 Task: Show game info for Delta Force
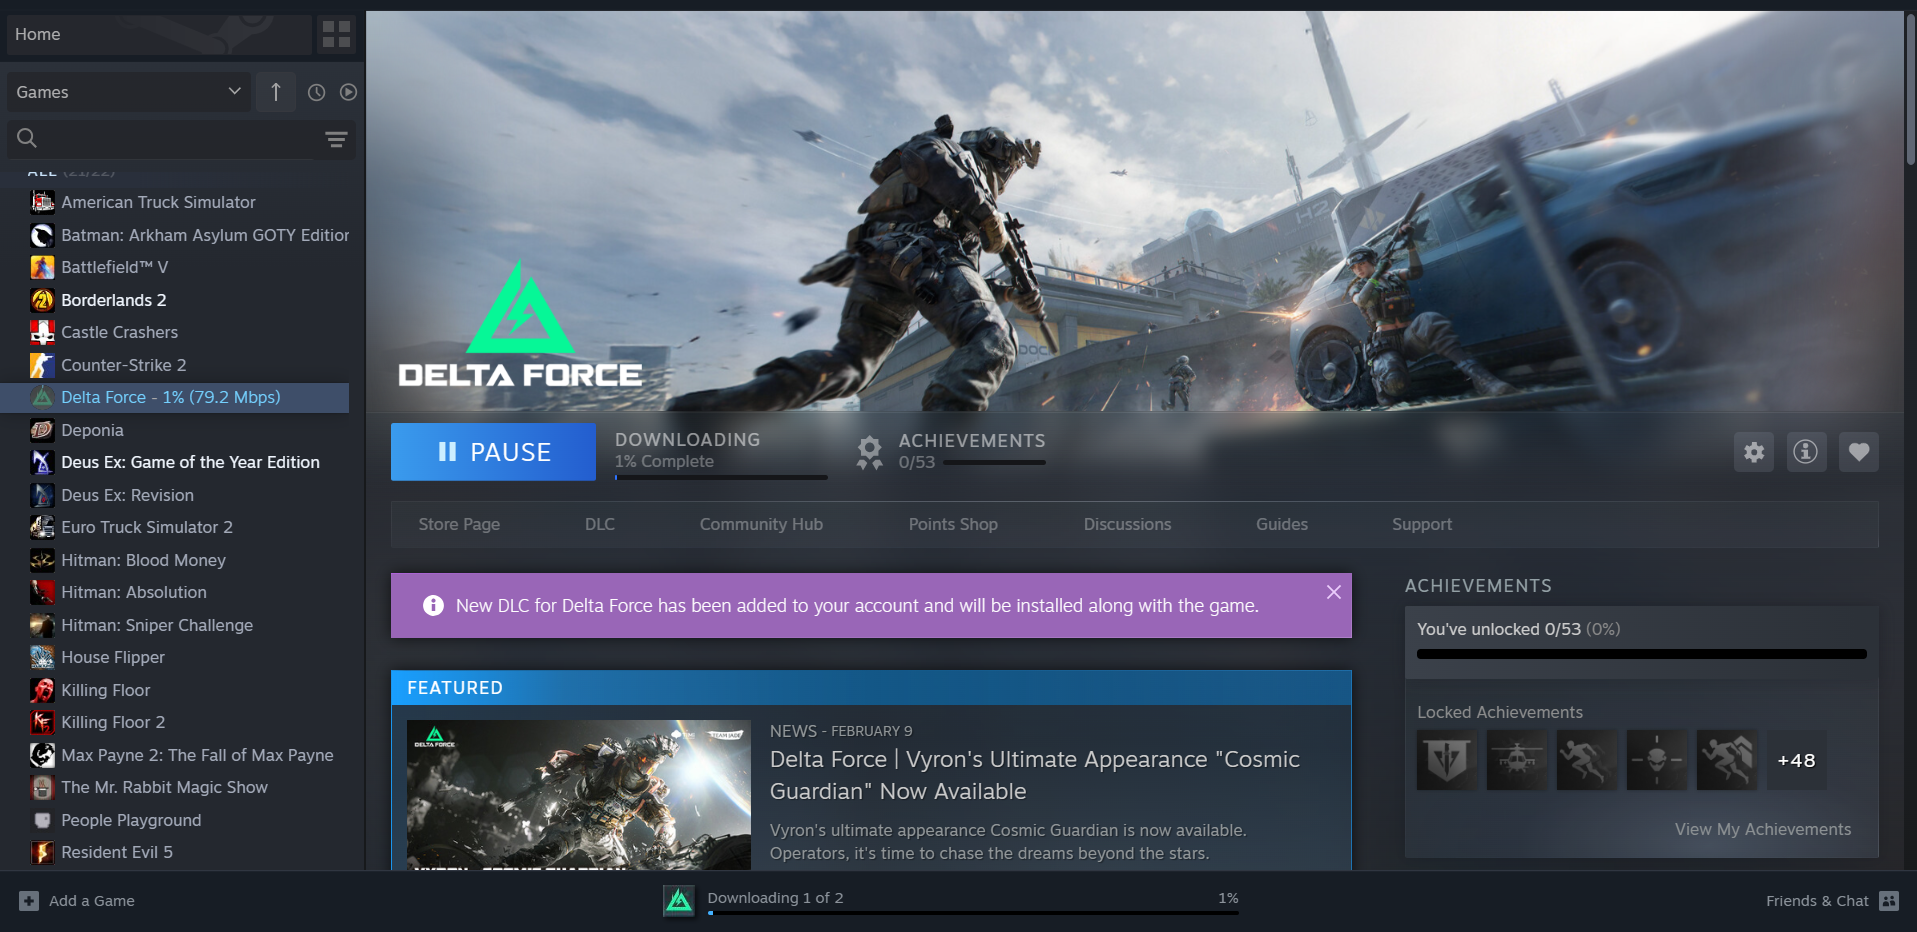click(x=1805, y=452)
